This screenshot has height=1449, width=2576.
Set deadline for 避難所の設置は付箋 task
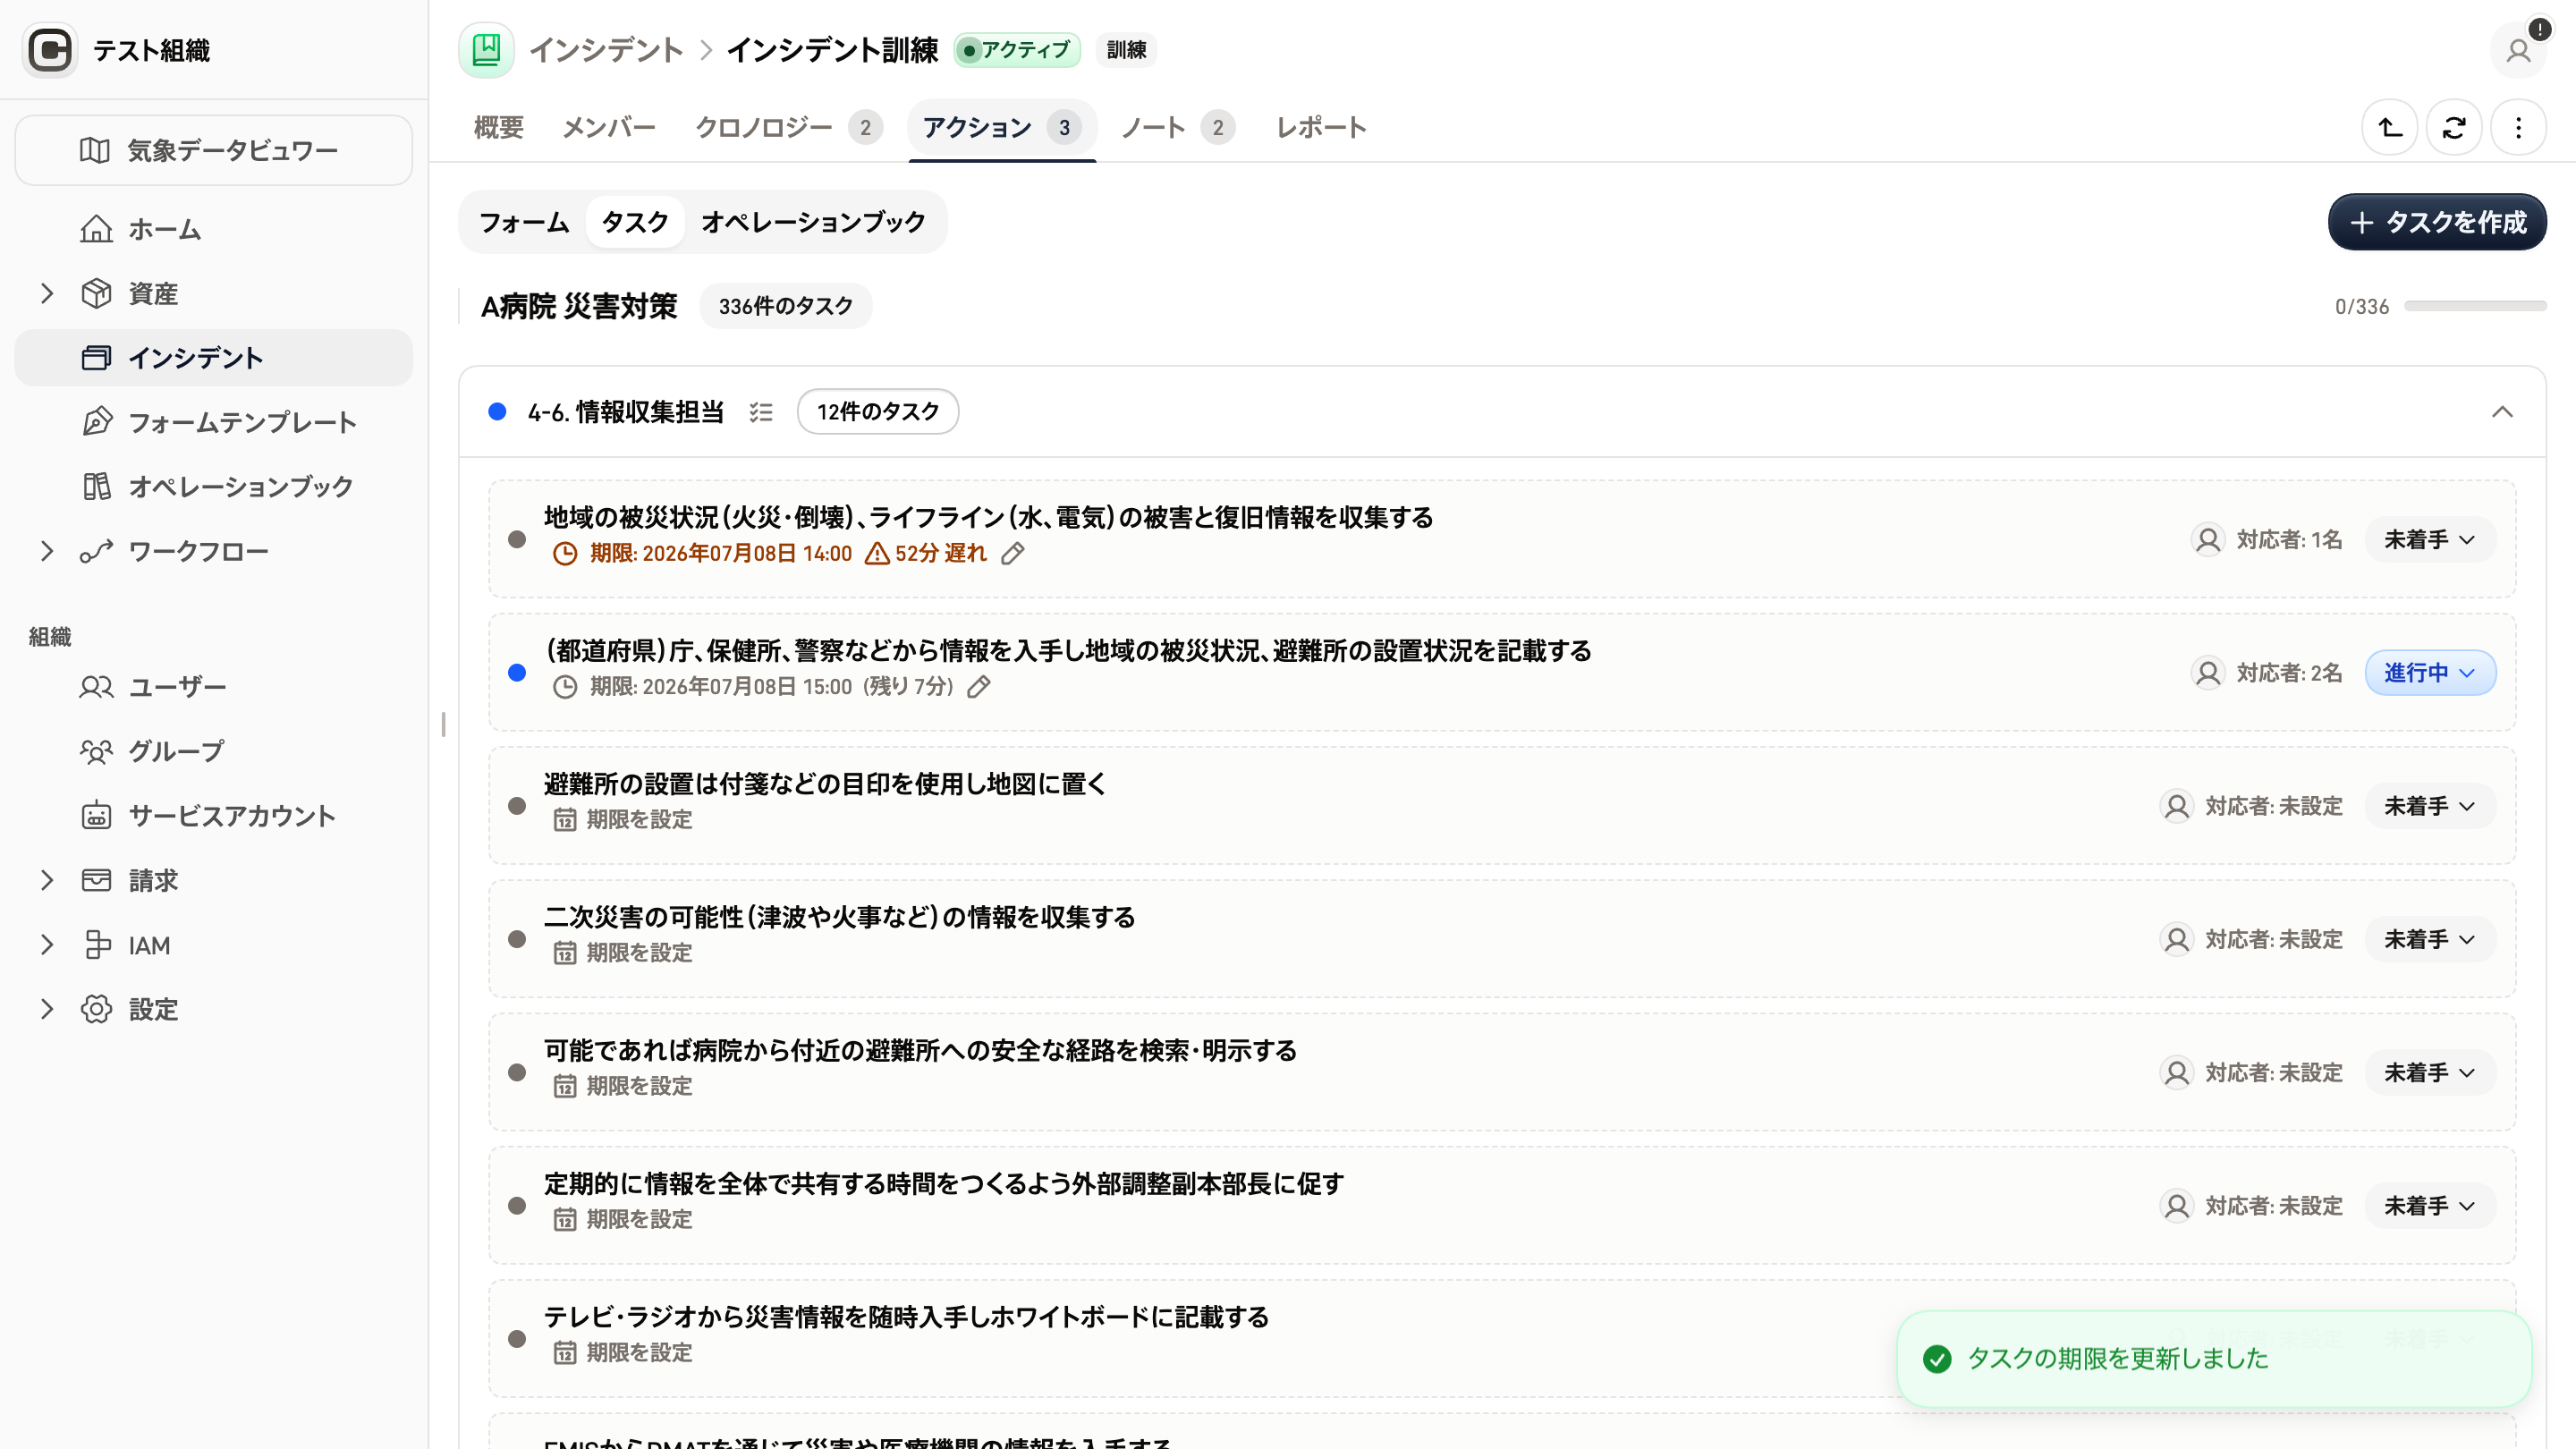point(622,820)
